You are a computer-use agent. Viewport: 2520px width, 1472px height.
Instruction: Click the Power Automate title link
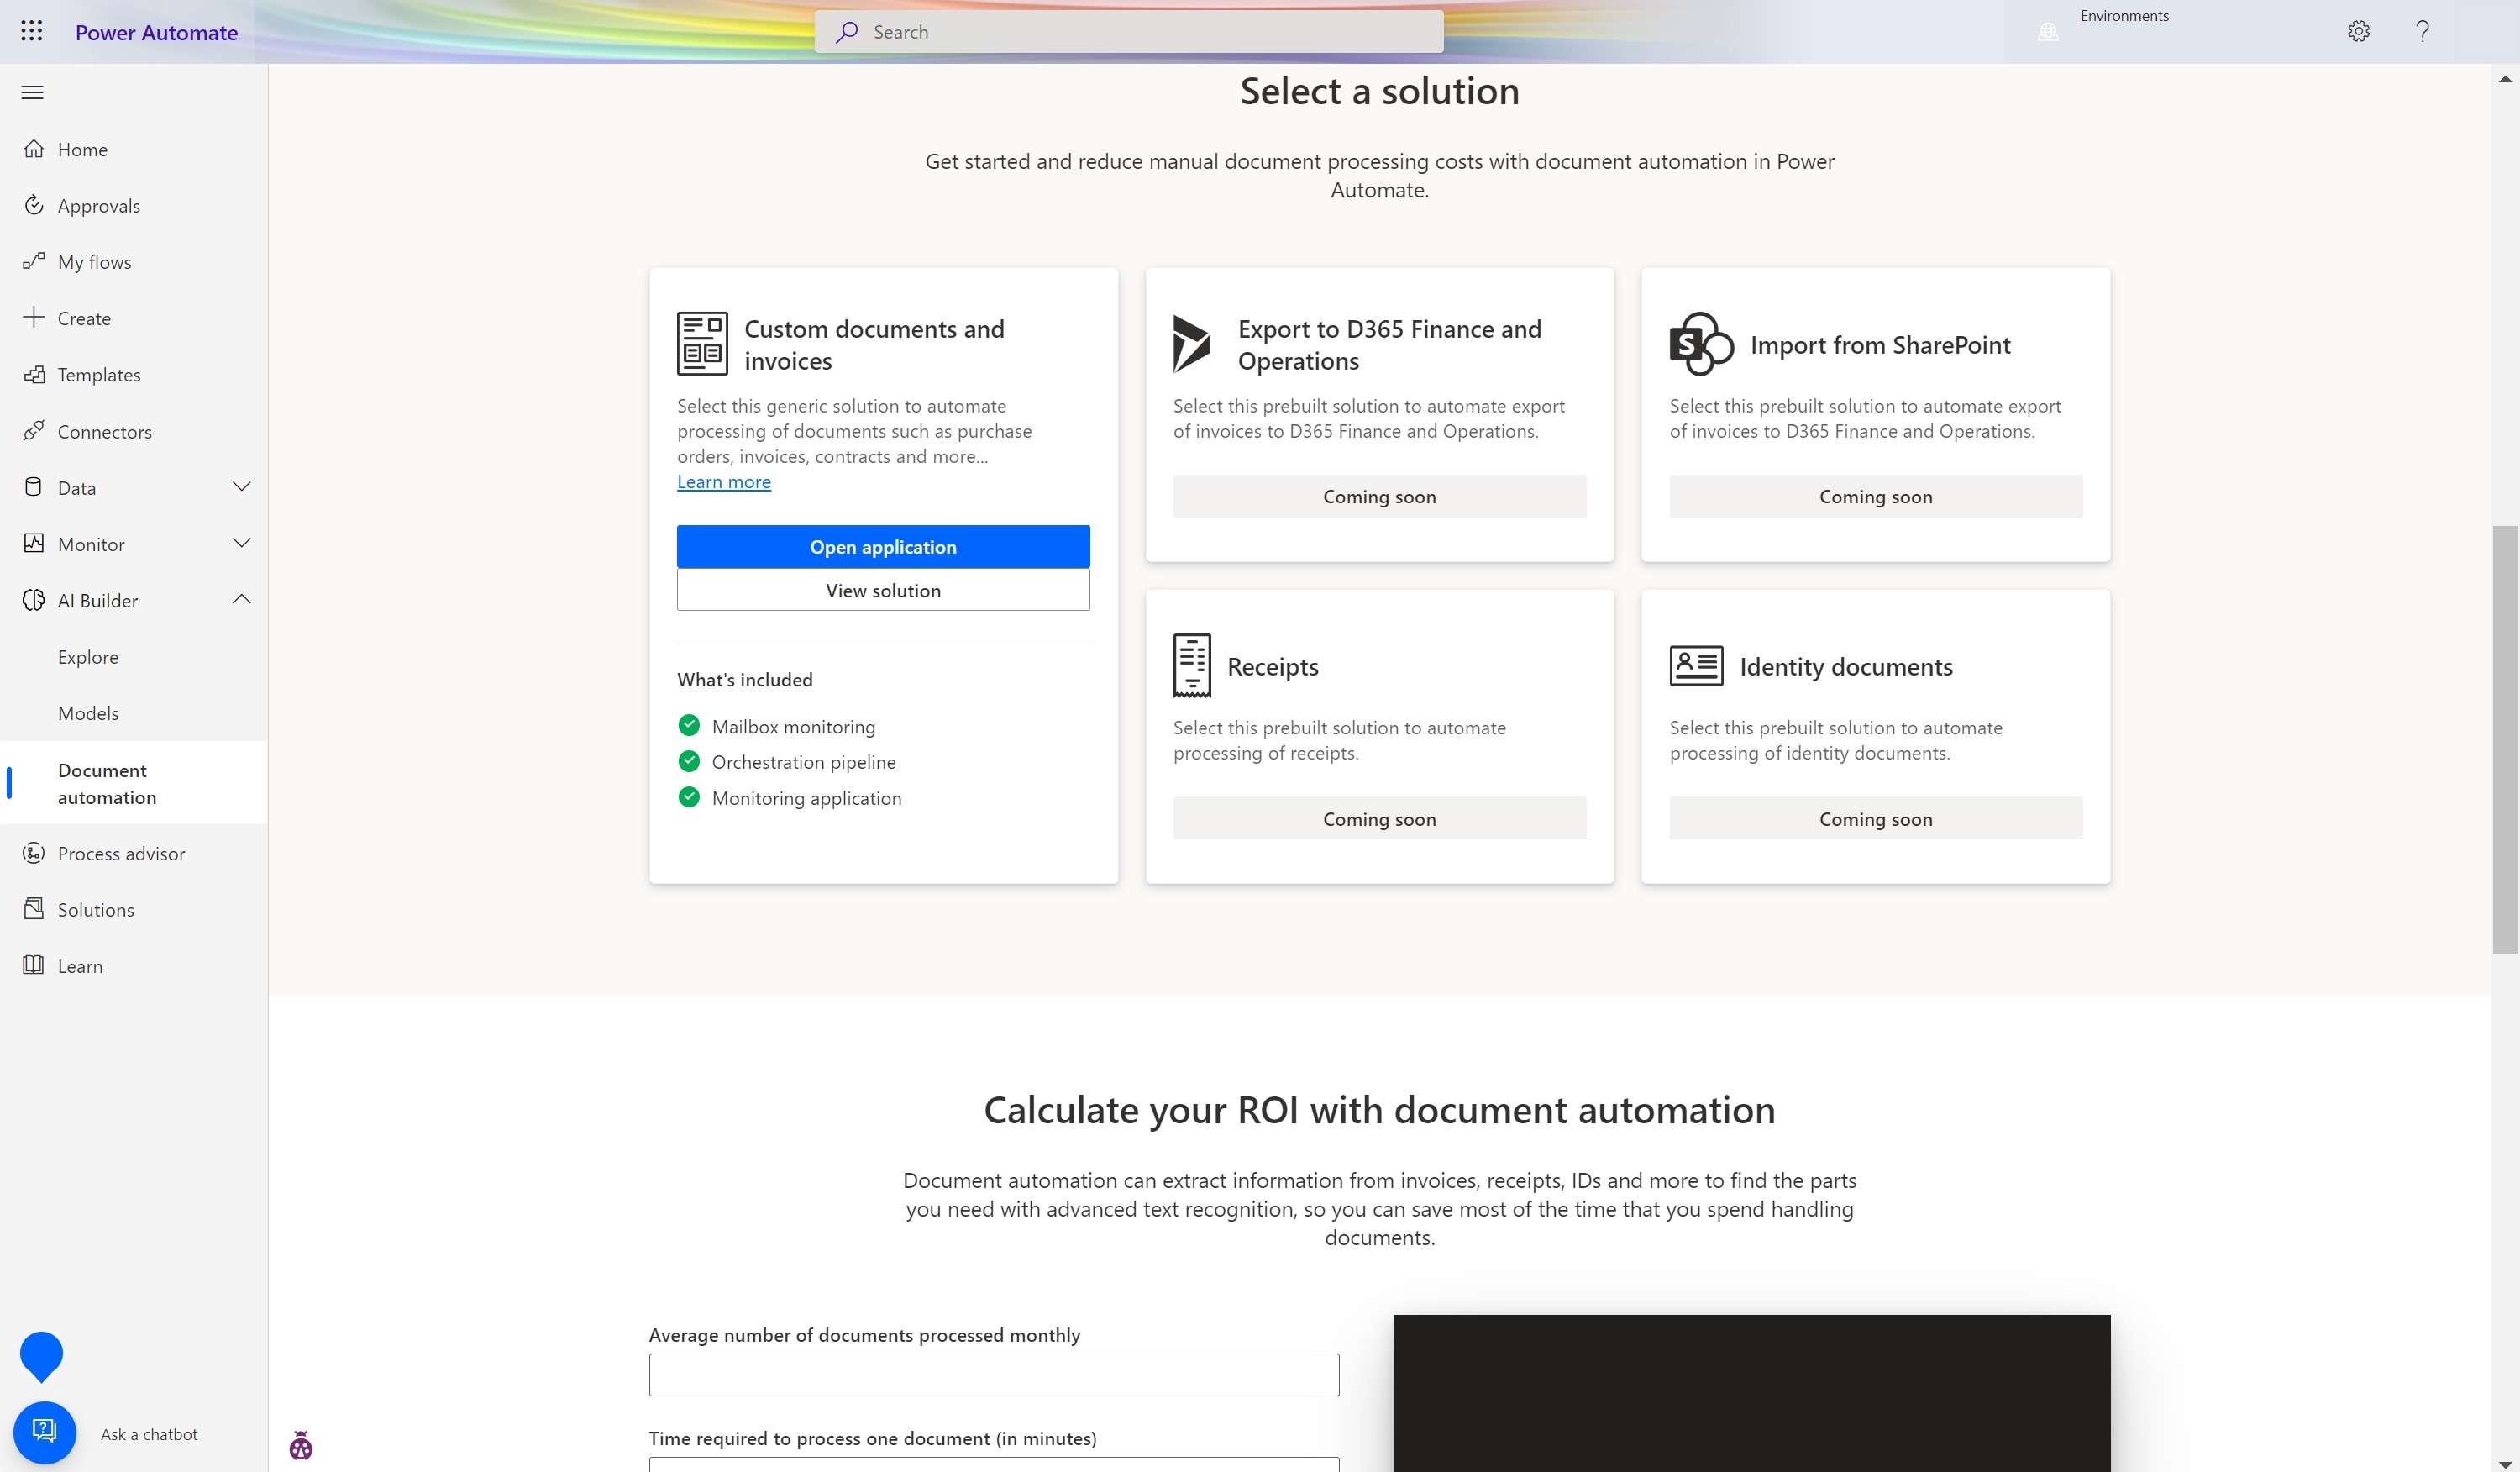tap(157, 32)
